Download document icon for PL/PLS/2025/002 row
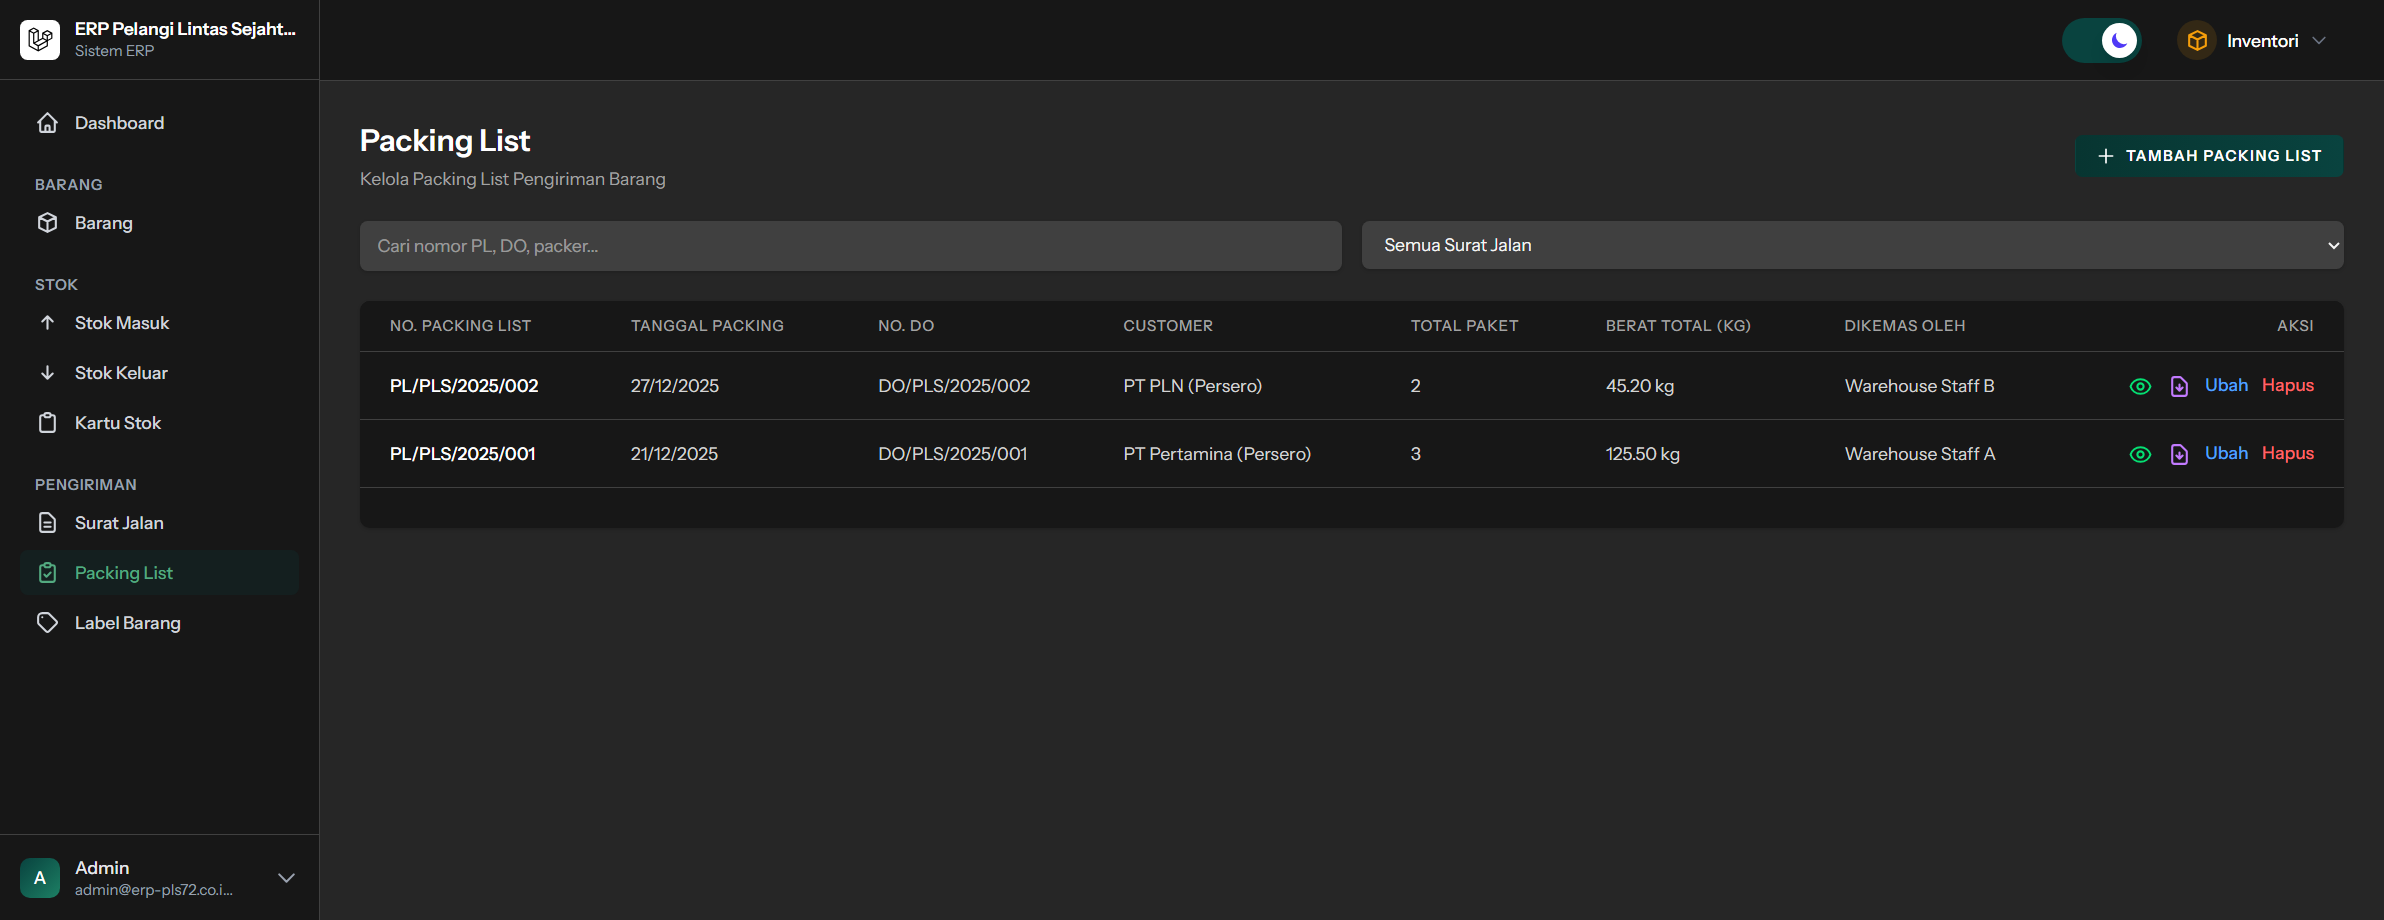 [2179, 386]
